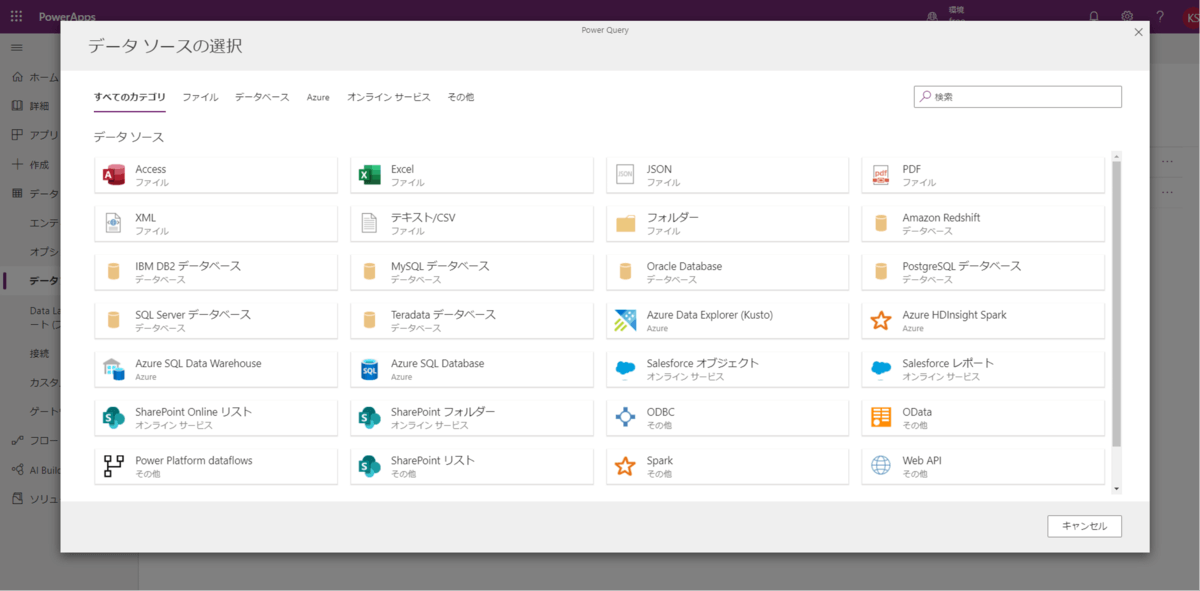
Task: Select the Azure SQL Database icon
Action: tap(370, 369)
